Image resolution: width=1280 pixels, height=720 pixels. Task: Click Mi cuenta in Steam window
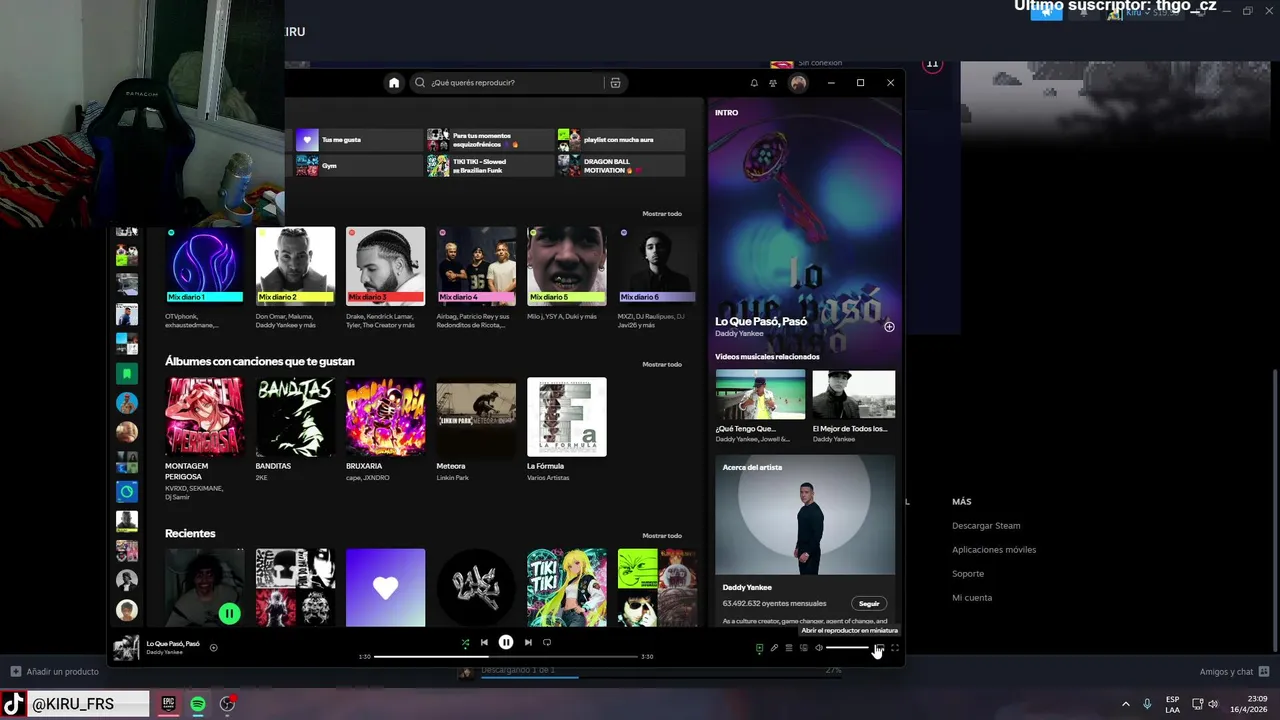click(x=972, y=598)
